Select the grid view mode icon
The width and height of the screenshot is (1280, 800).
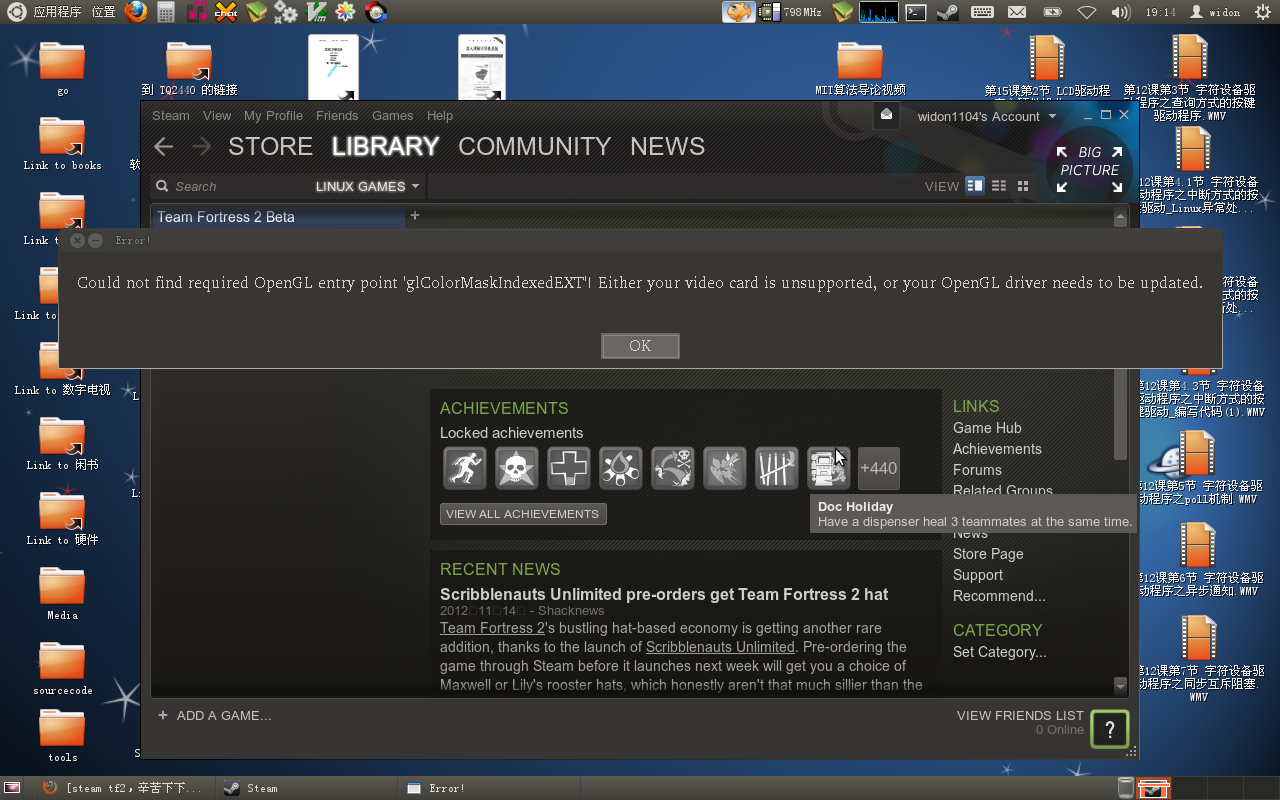pos(1022,186)
